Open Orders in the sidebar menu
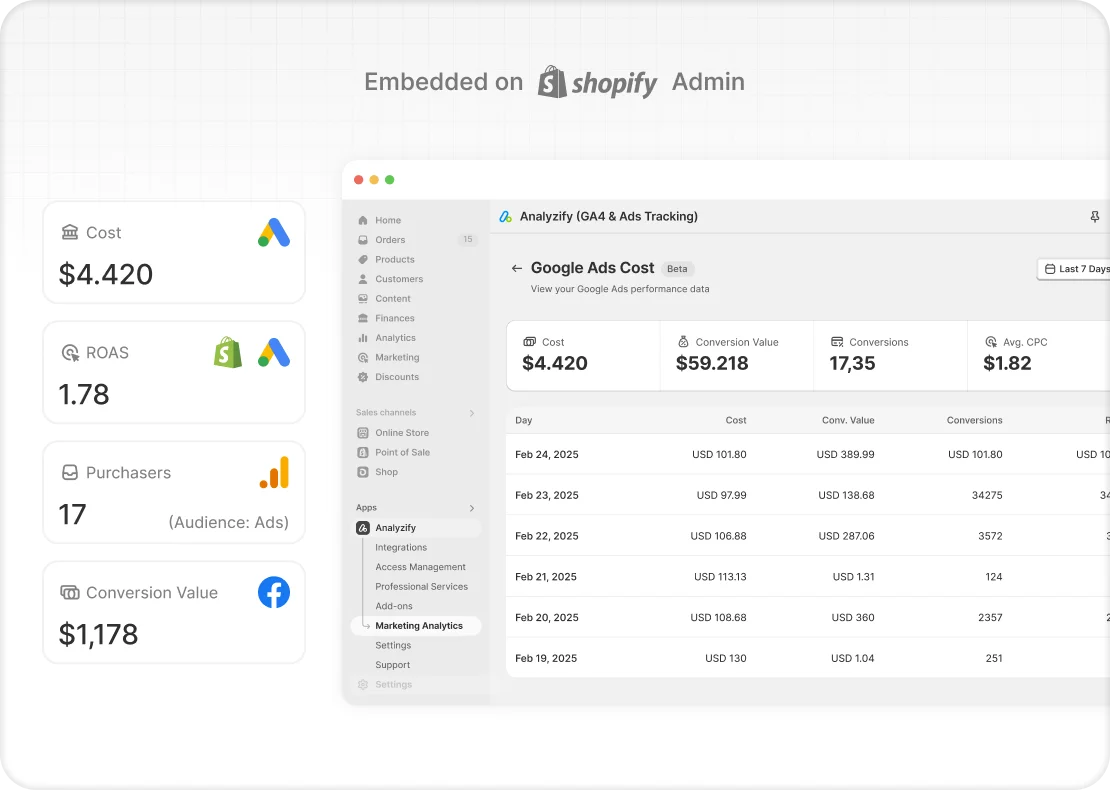The height and width of the screenshot is (790, 1110). coord(390,240)
